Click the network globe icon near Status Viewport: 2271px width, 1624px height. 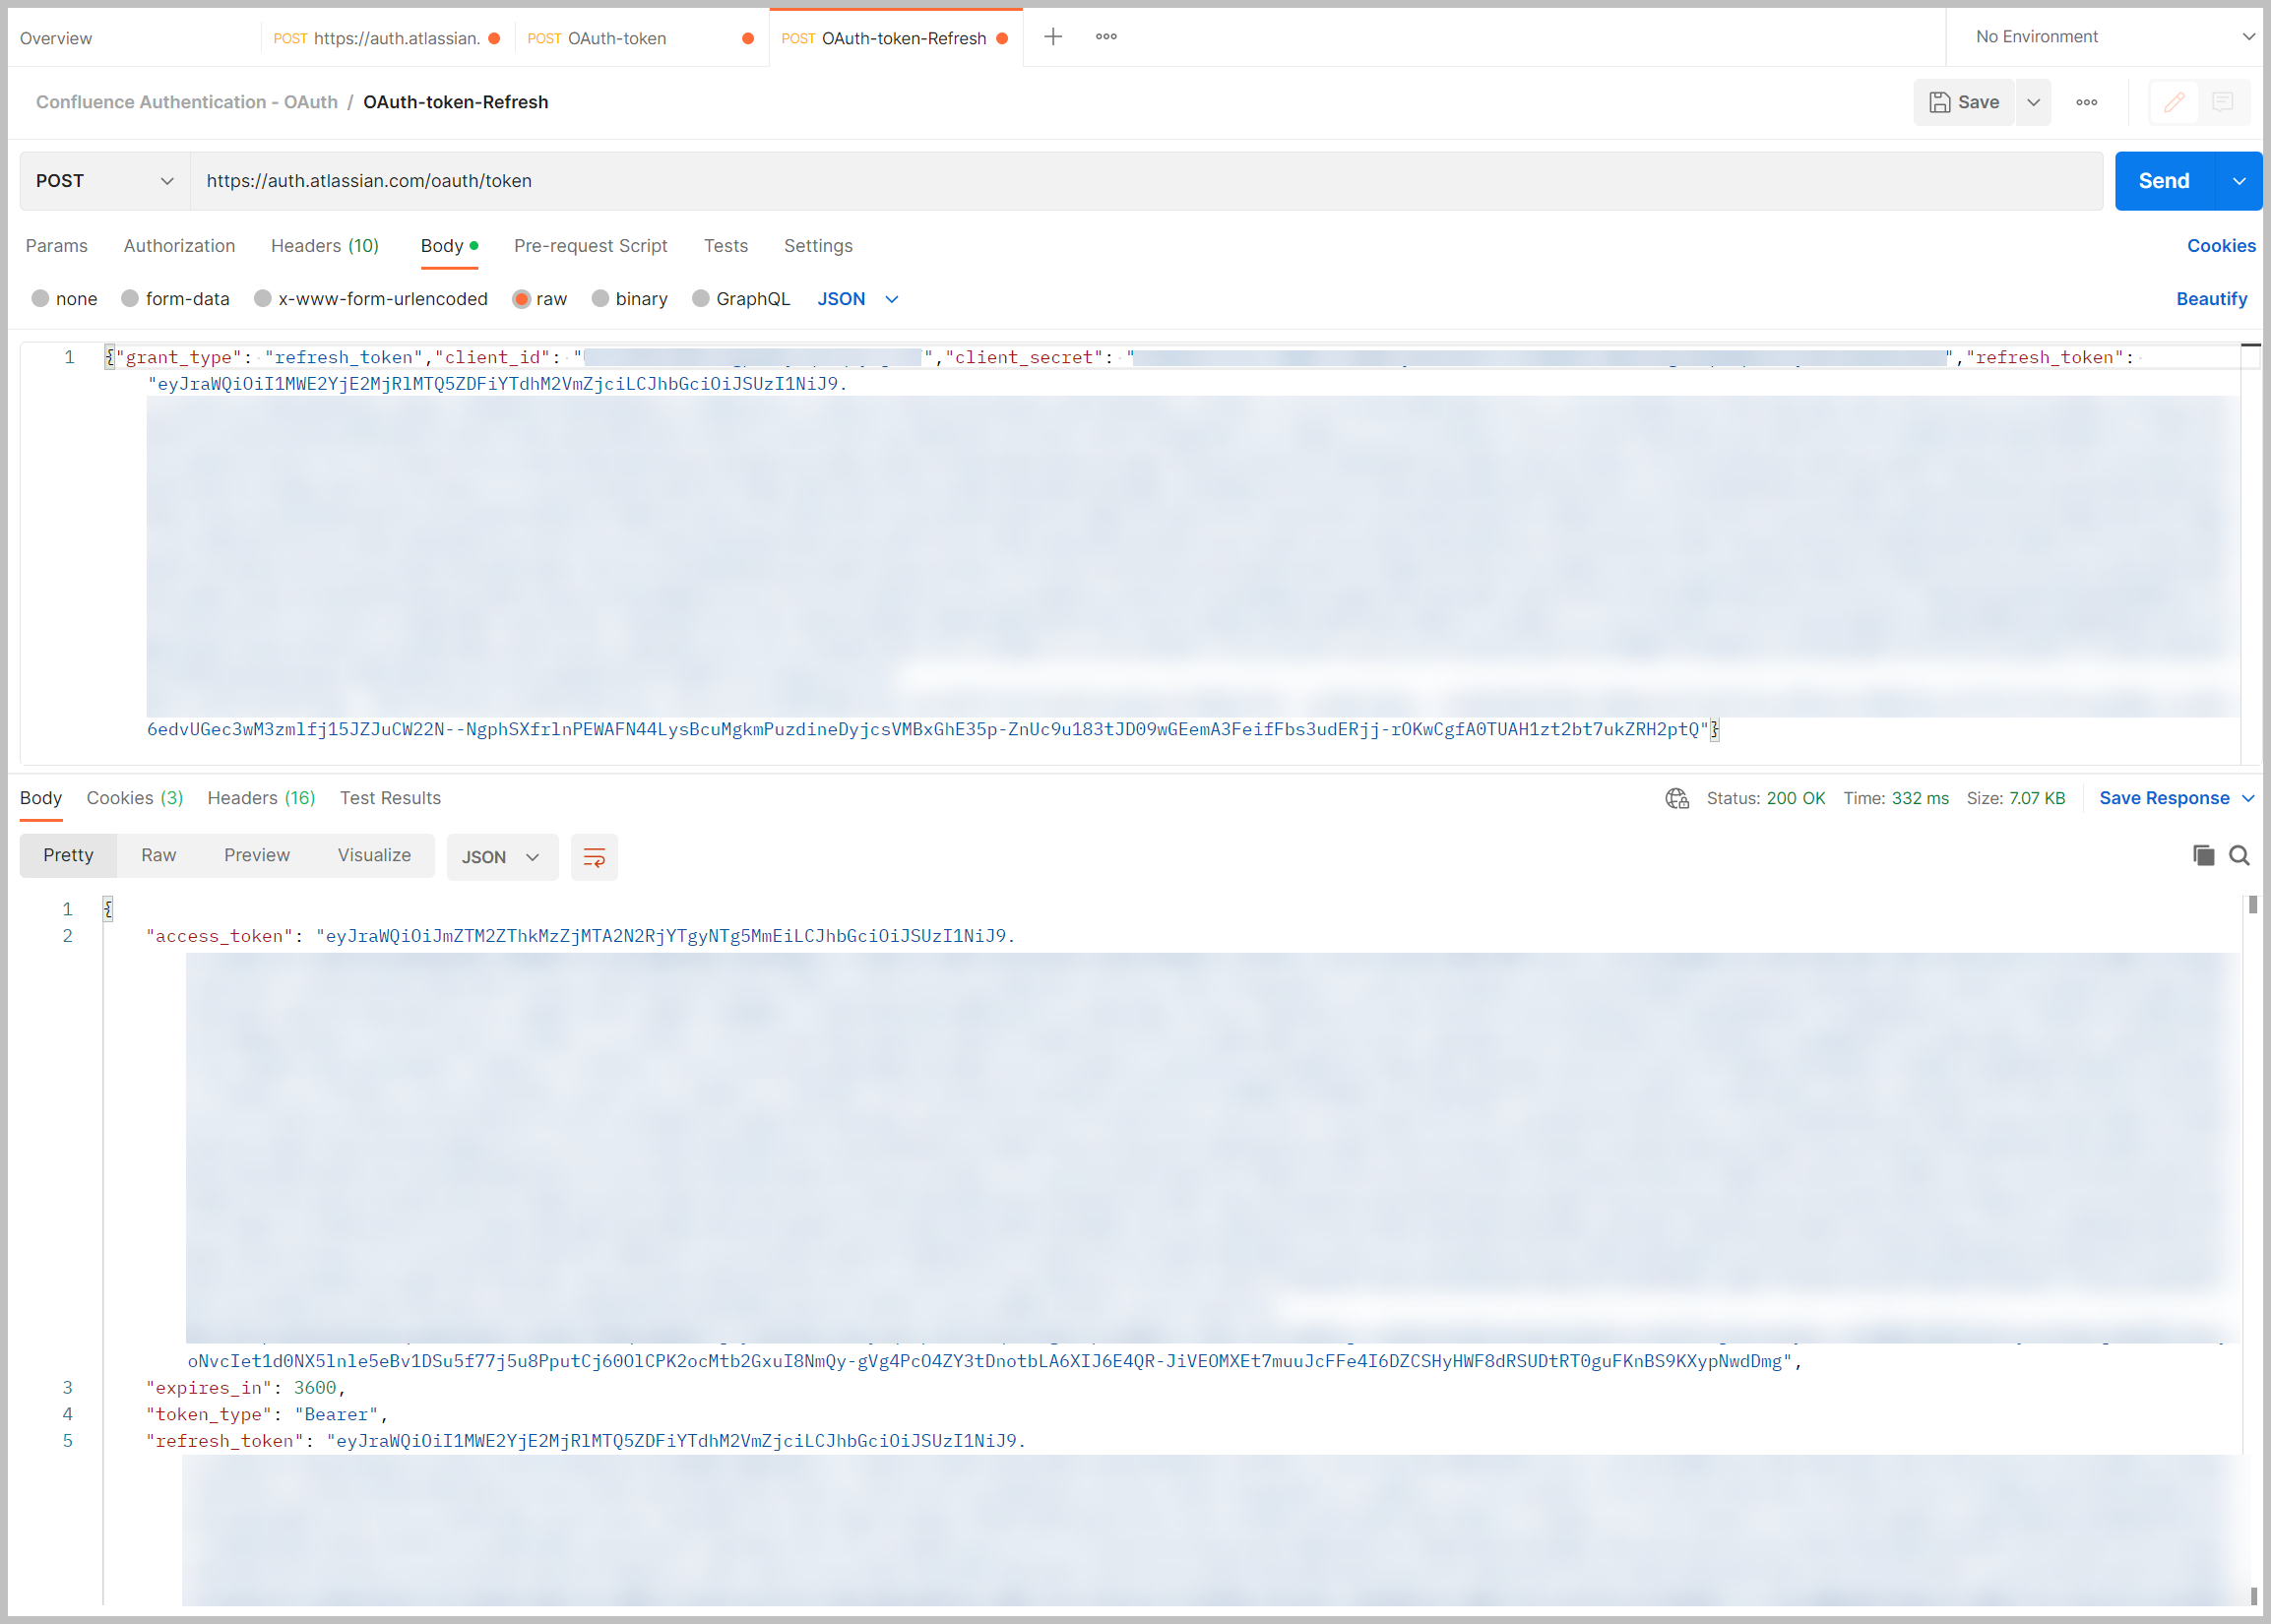tap(1677, 798)
